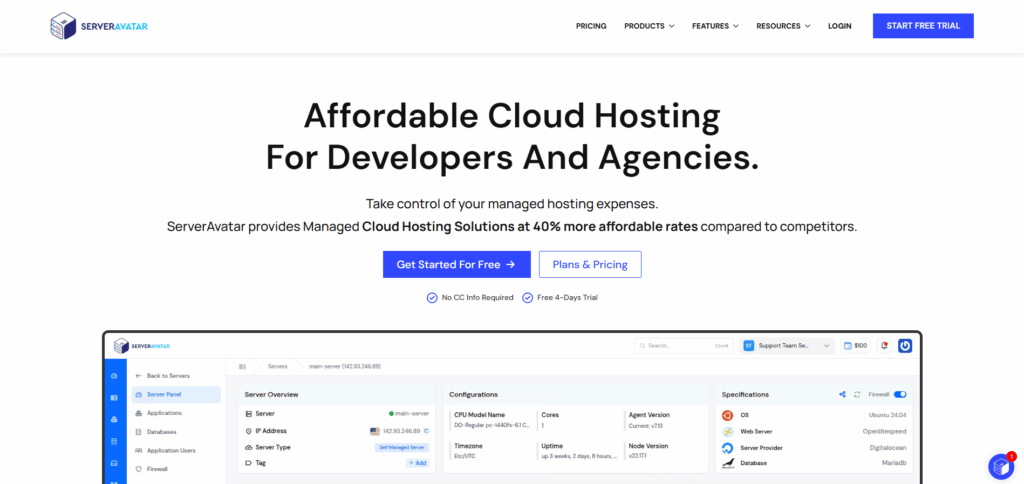Click the Agent Version current value
The image size is (1024, 484).
click(645, 425)
